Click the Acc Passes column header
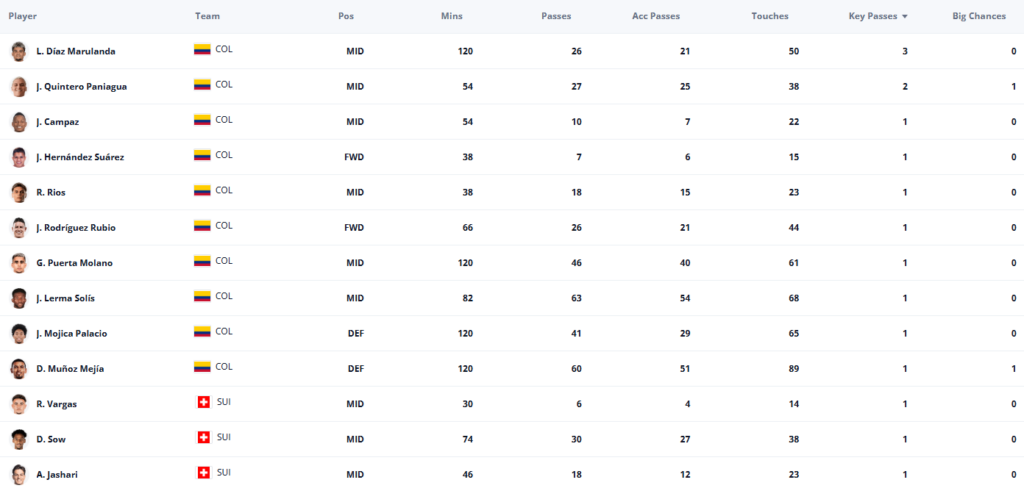 [656, 16]
